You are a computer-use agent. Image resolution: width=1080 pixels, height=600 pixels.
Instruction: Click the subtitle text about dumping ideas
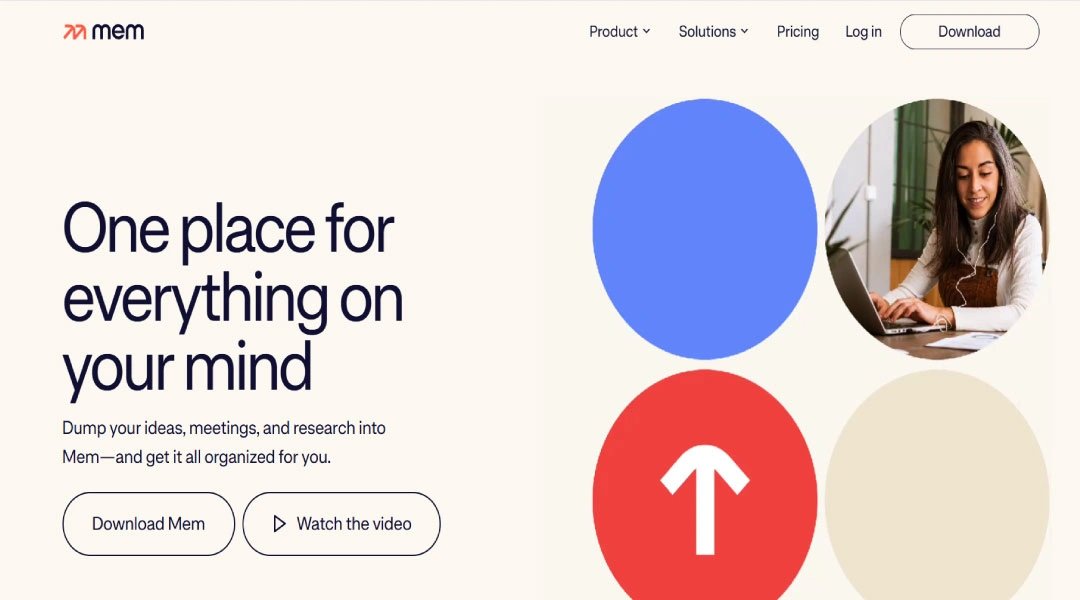pos(224,442)
